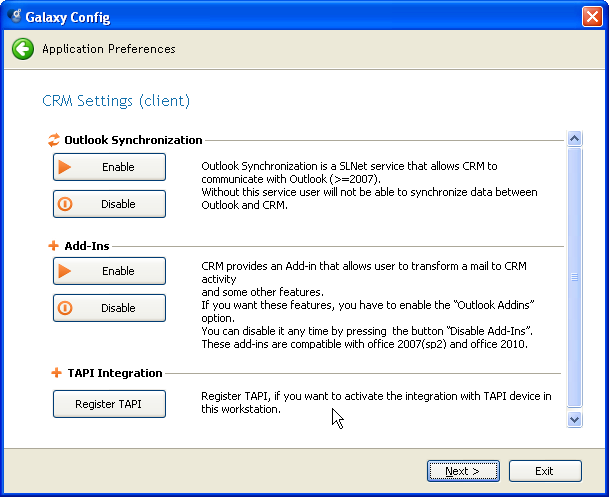Screen dimensions: 609x497
Task: Disable the CRM Add-Ins
Action: click(109, 308)
